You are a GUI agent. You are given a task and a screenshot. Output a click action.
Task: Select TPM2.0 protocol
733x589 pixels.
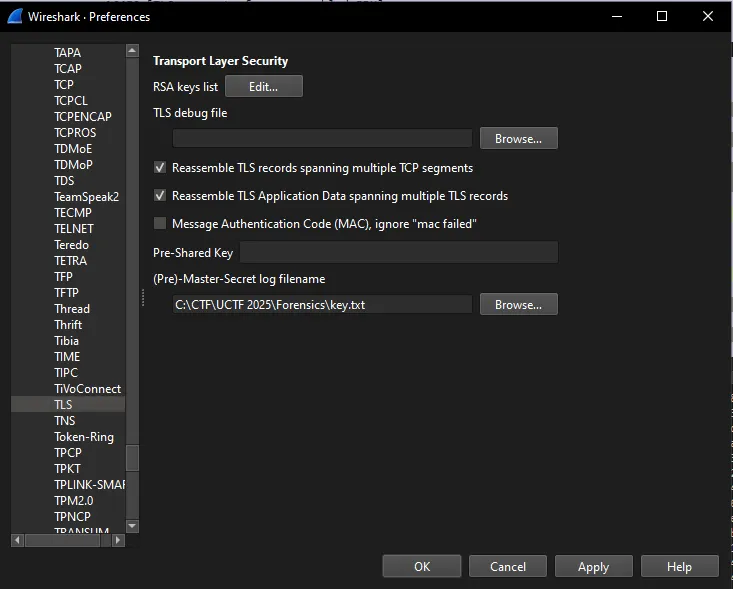pyautogui.click(x=73, y=501)
